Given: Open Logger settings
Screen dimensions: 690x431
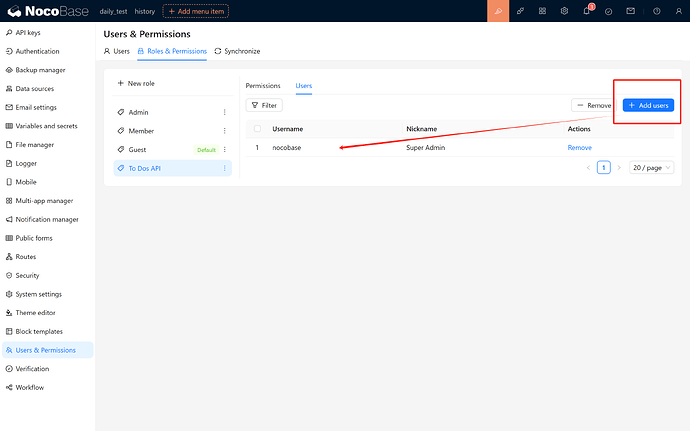Looking at the screenshot, I should click(48, 163).
